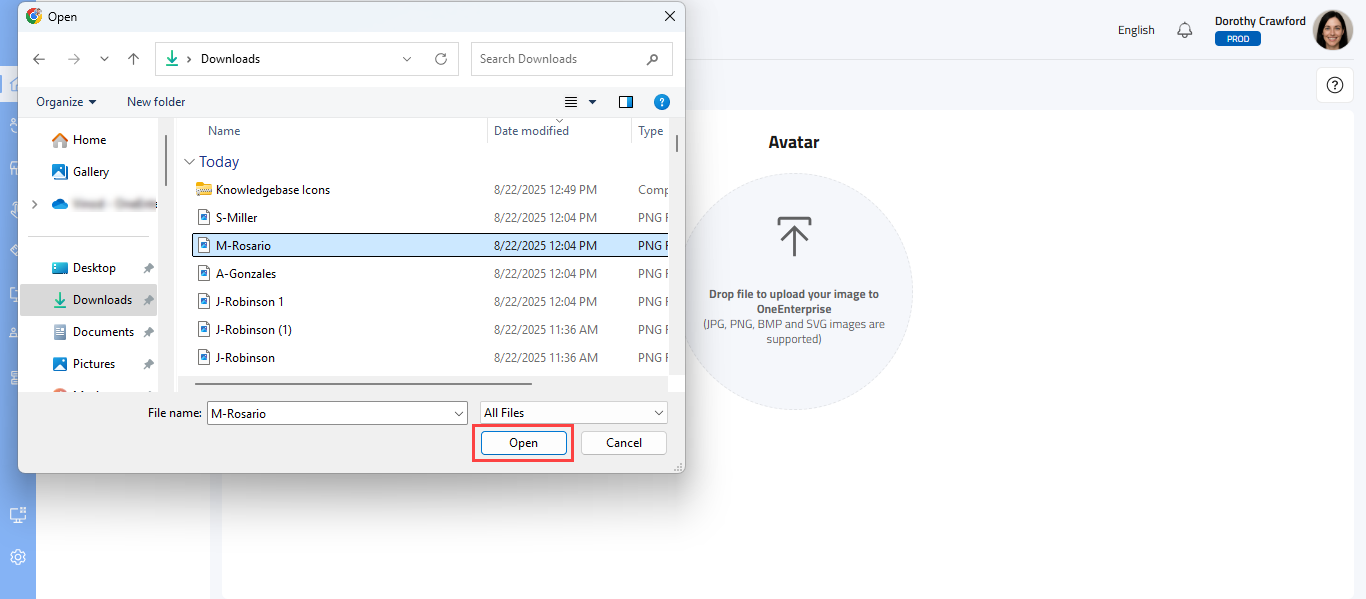Click the New folder button
The image size is (1366, 599).
pos(156,102)
